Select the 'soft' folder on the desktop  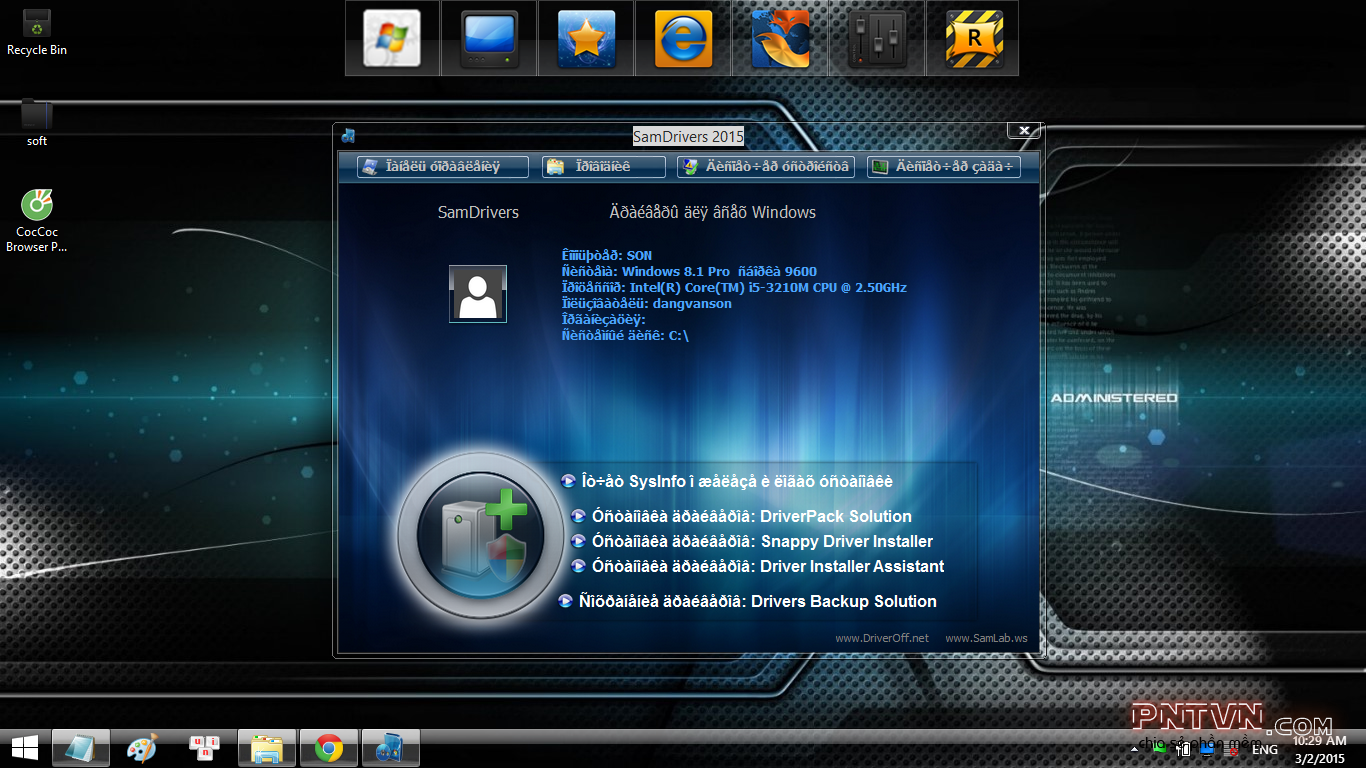[37, 122]
